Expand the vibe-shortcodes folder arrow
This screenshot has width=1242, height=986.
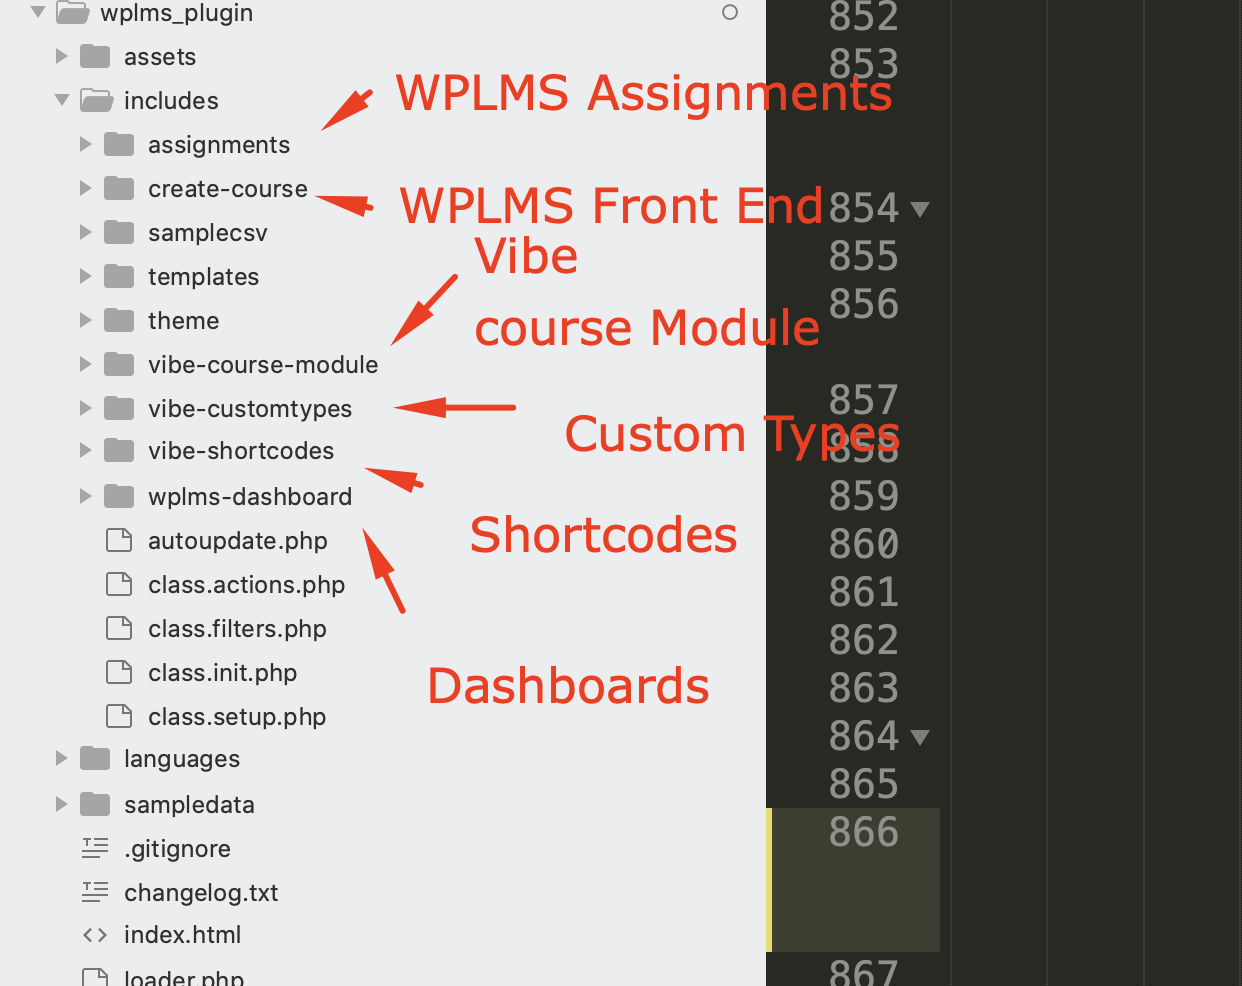(x=86, y=451)
